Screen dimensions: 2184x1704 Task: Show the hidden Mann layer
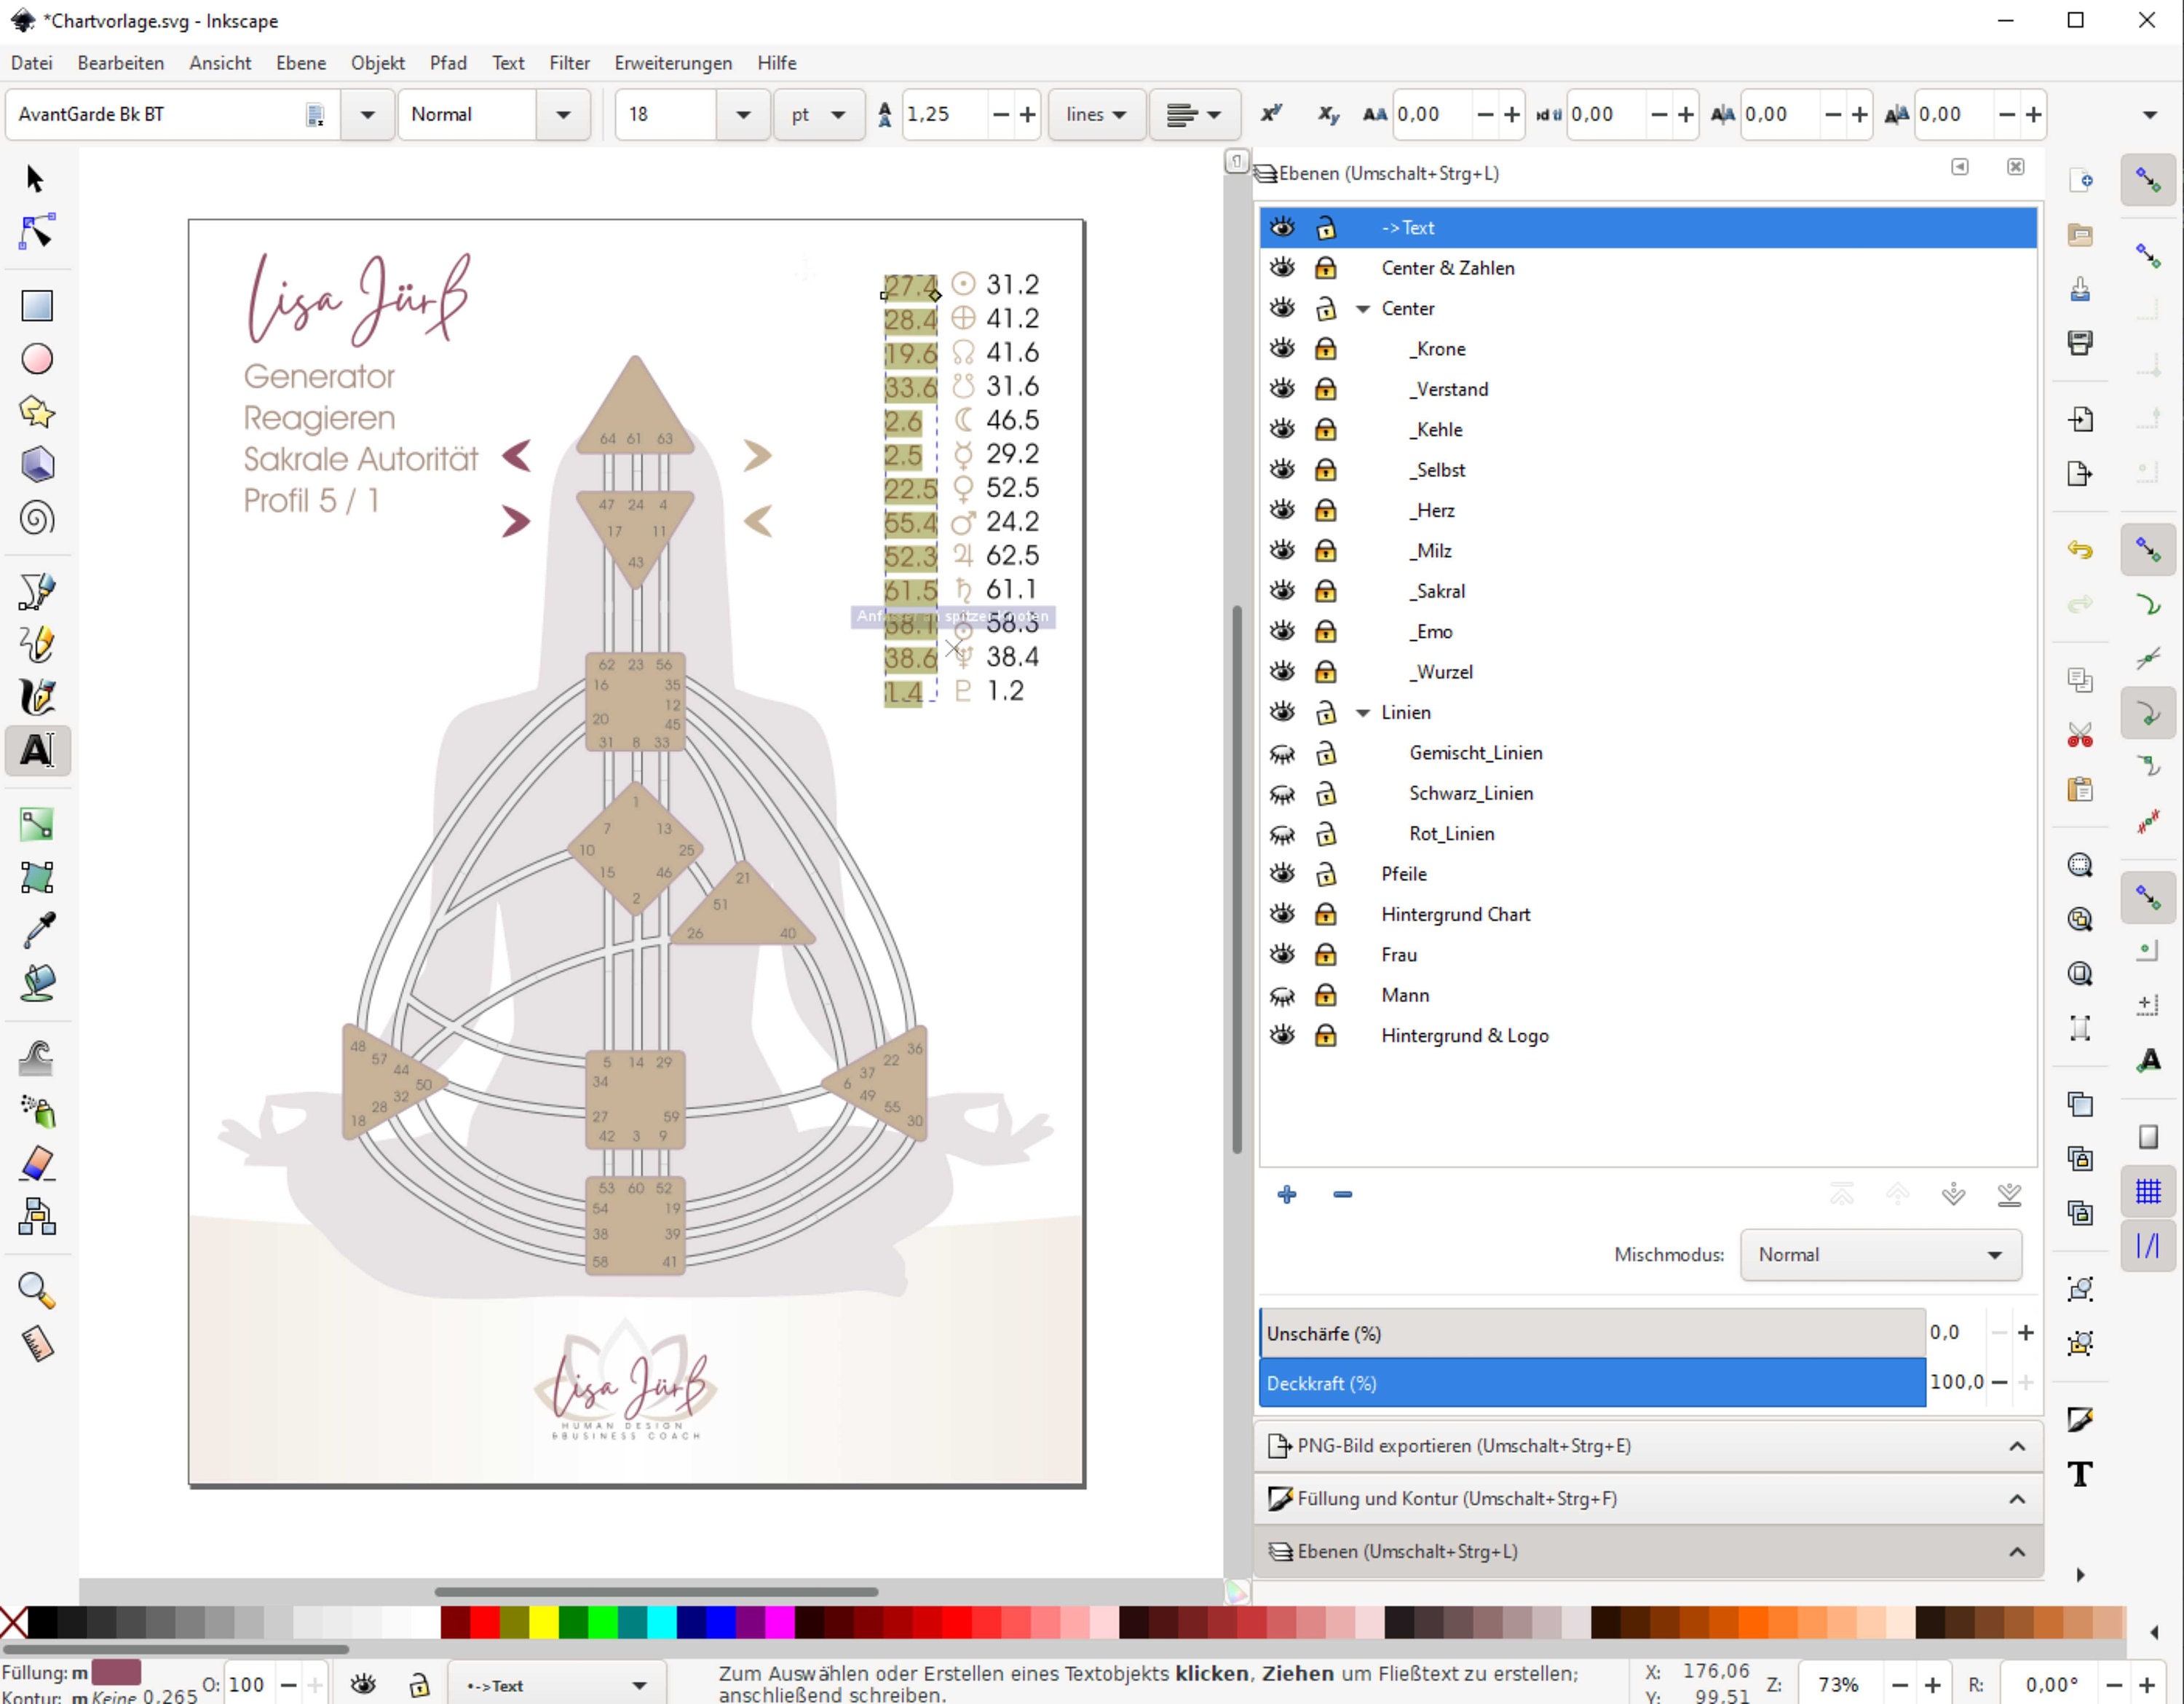(1282, 995)
